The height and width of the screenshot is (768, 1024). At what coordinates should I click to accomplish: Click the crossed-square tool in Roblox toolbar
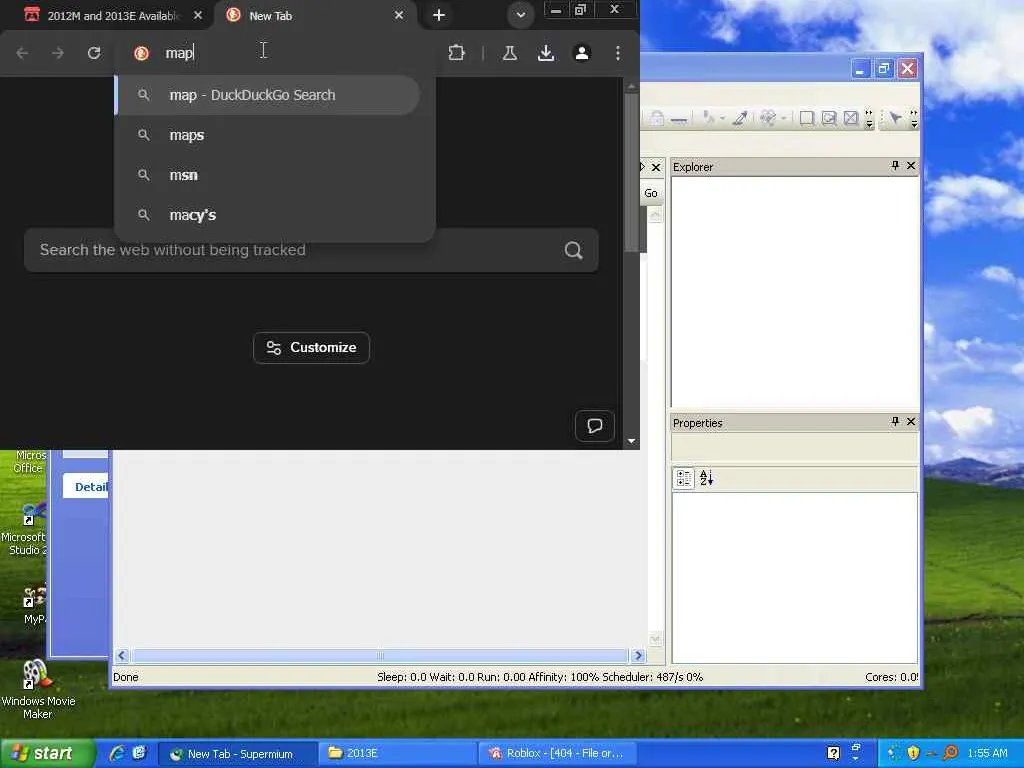click(851, 118)
